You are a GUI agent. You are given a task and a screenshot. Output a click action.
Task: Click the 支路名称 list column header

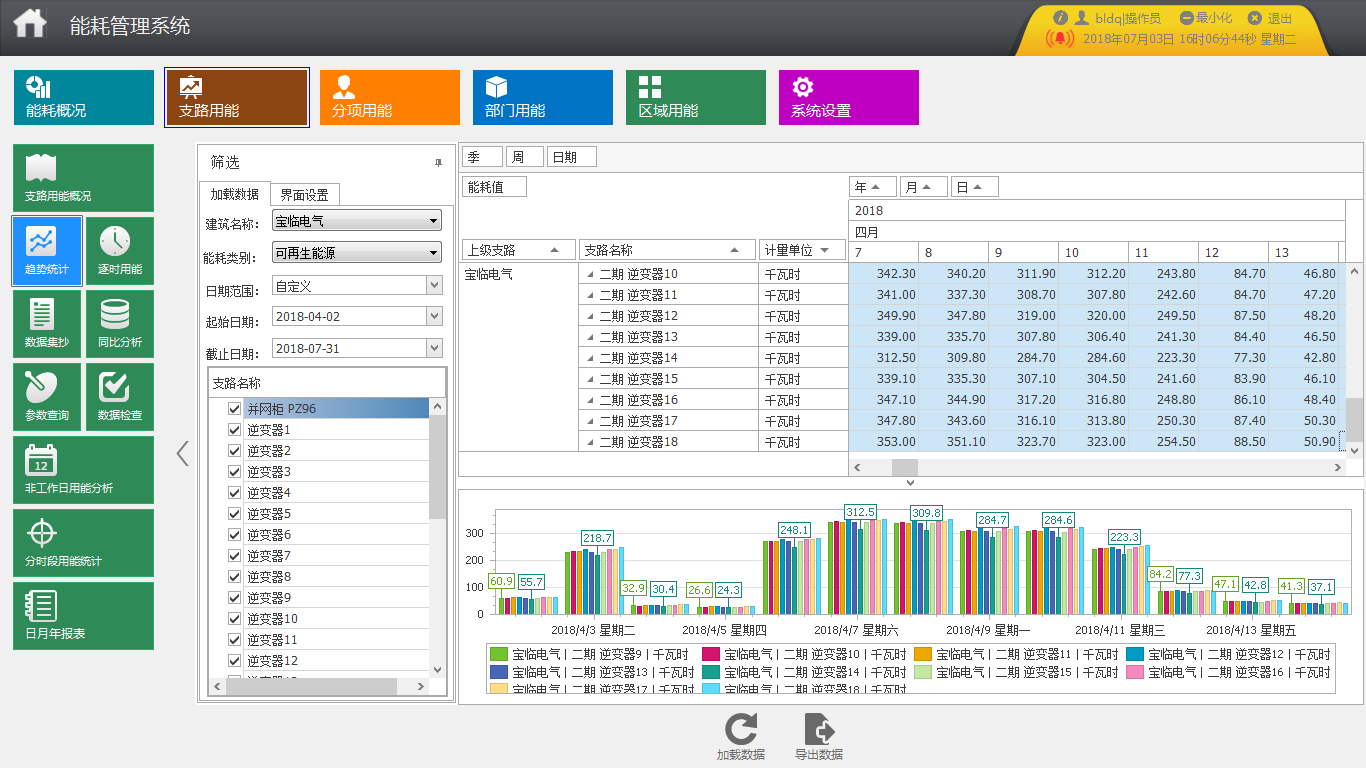tap(327, 383)
